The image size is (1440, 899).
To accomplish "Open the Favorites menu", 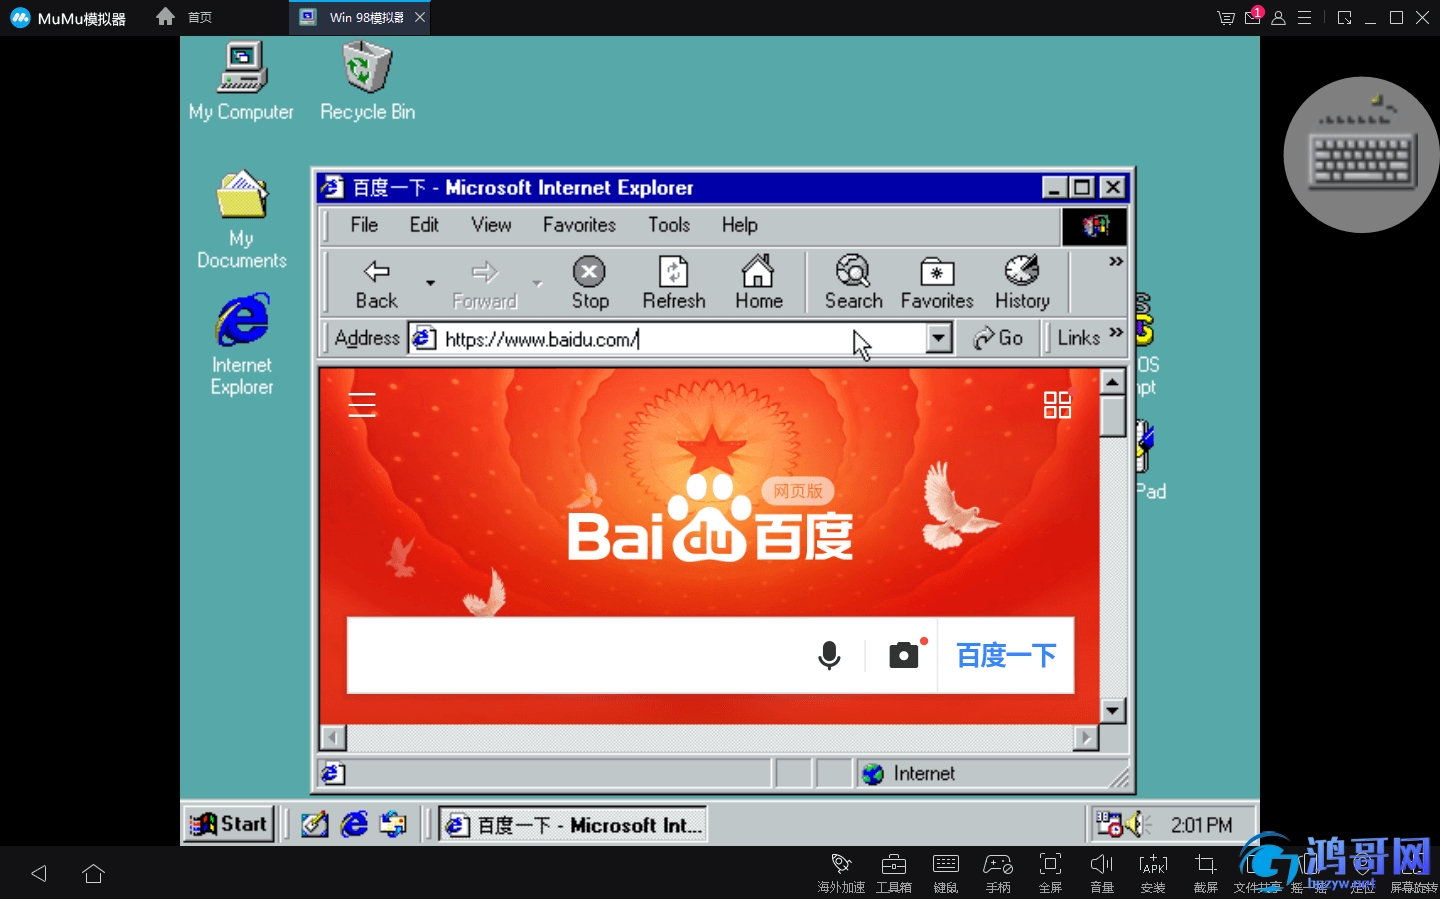I will 579,225.
